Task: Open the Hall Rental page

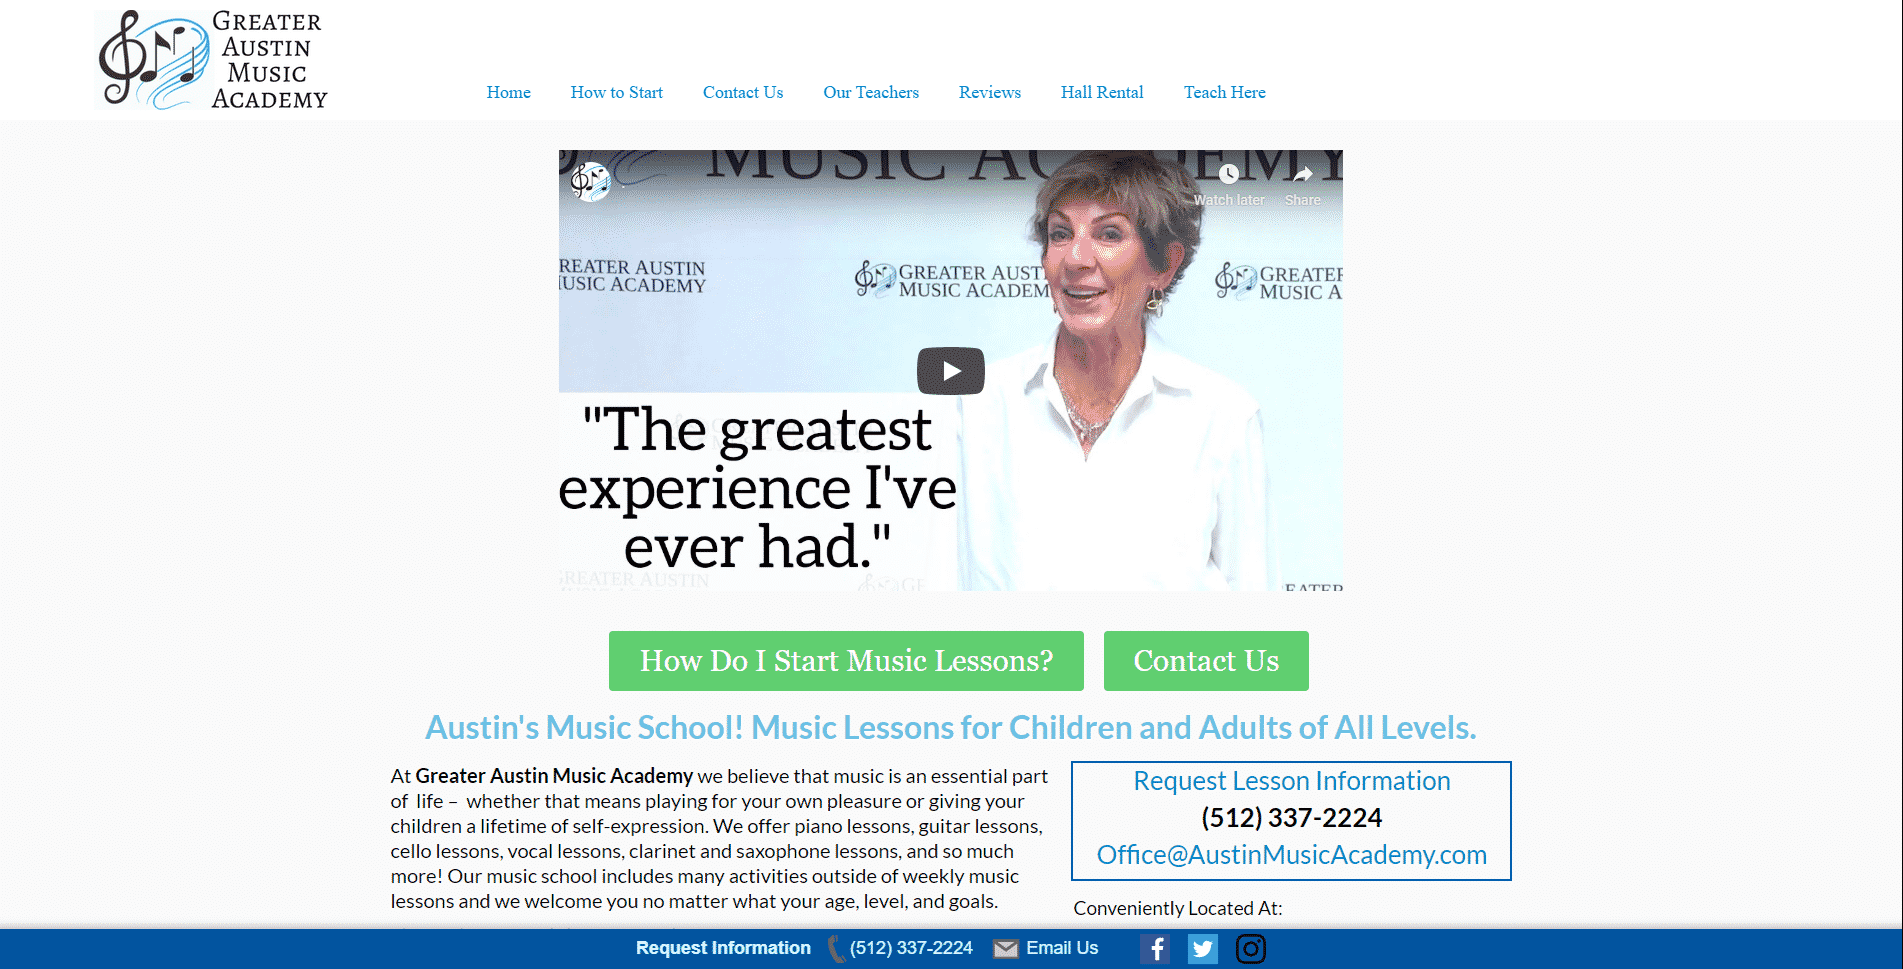Action: tap(1101, 92)
